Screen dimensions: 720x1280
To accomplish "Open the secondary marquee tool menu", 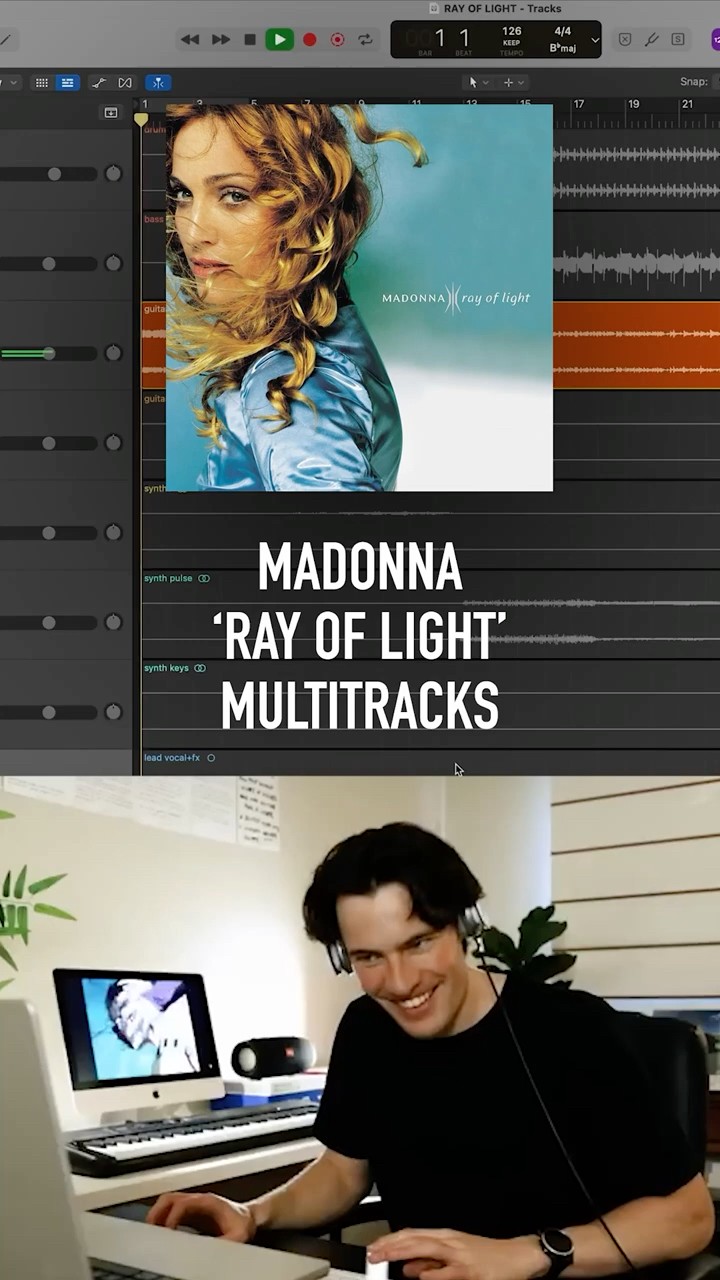I will [x=513, y=83].
